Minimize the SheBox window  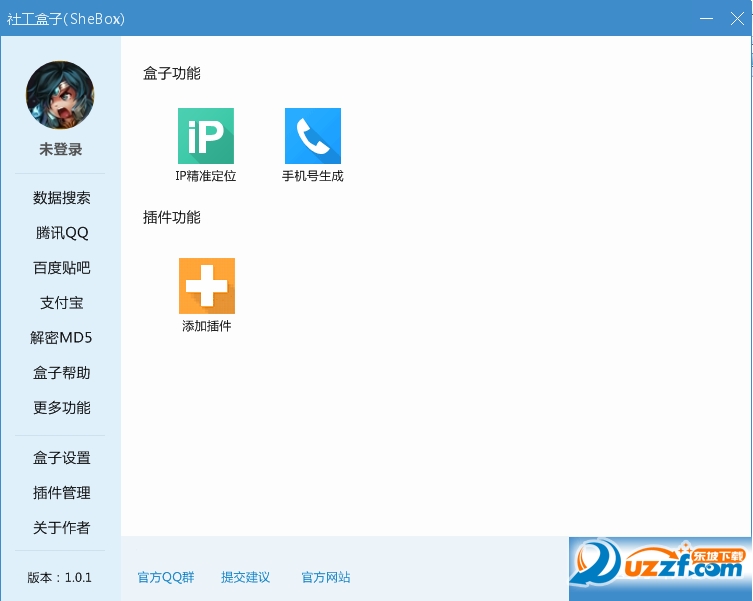(706, 19)
